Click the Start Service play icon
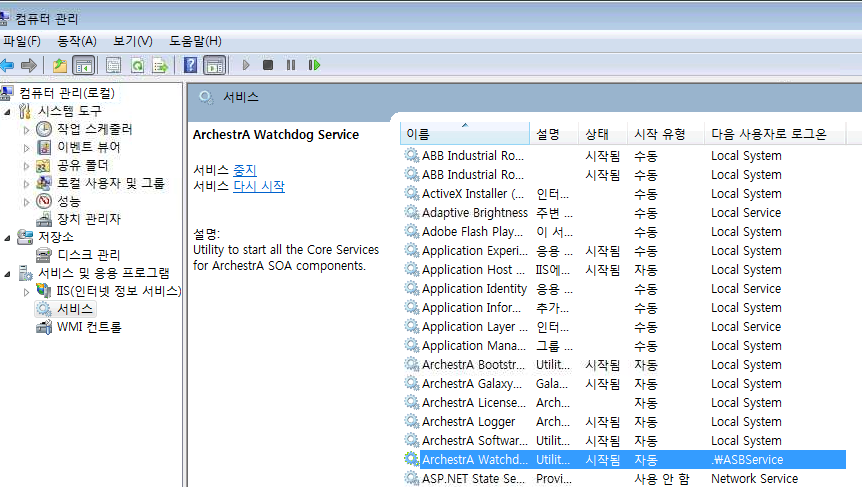Viewport: 862px width, 487px height. pyautogui.click(x=246, y=65)
